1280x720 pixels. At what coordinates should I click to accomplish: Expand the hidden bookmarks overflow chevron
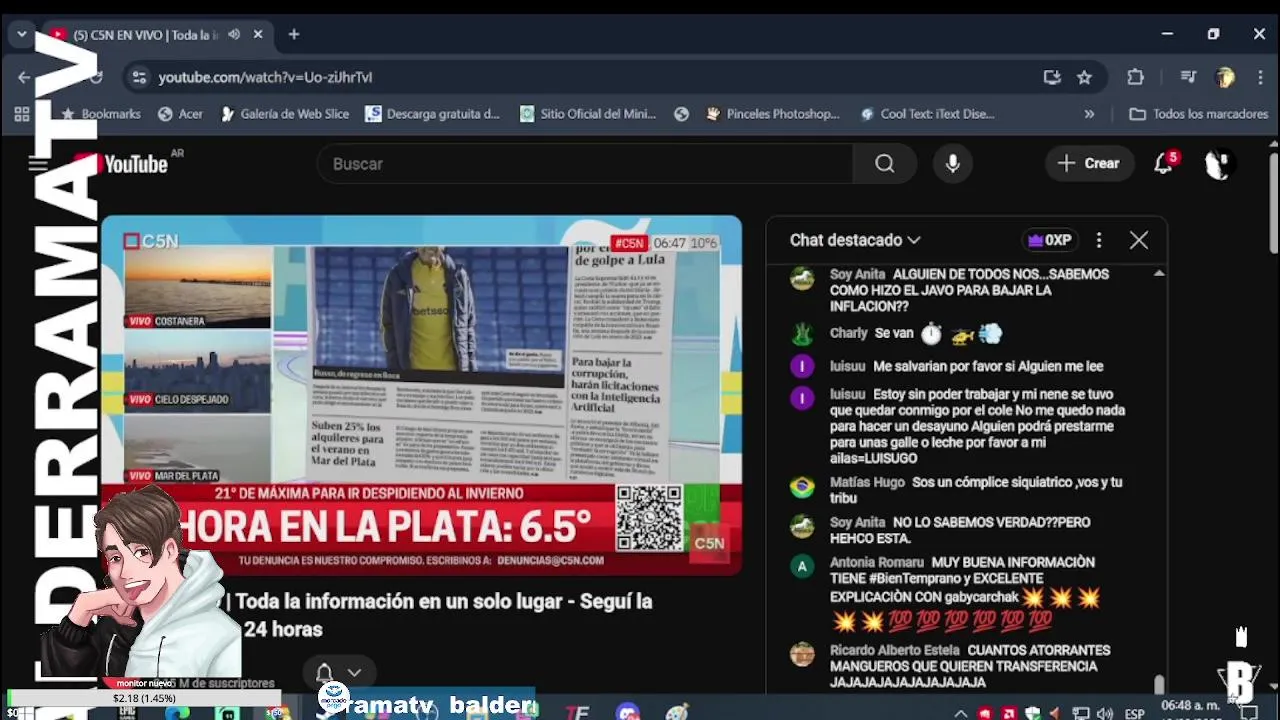(1089, 114)
